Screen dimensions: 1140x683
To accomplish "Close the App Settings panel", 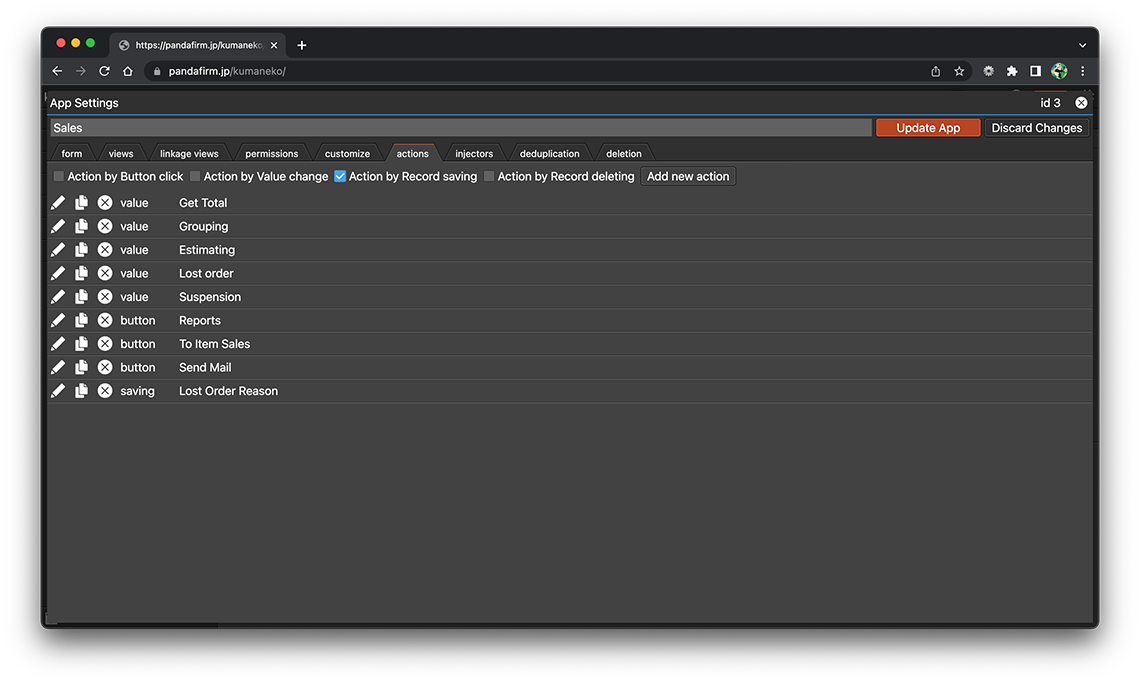I will point(1081,103).
